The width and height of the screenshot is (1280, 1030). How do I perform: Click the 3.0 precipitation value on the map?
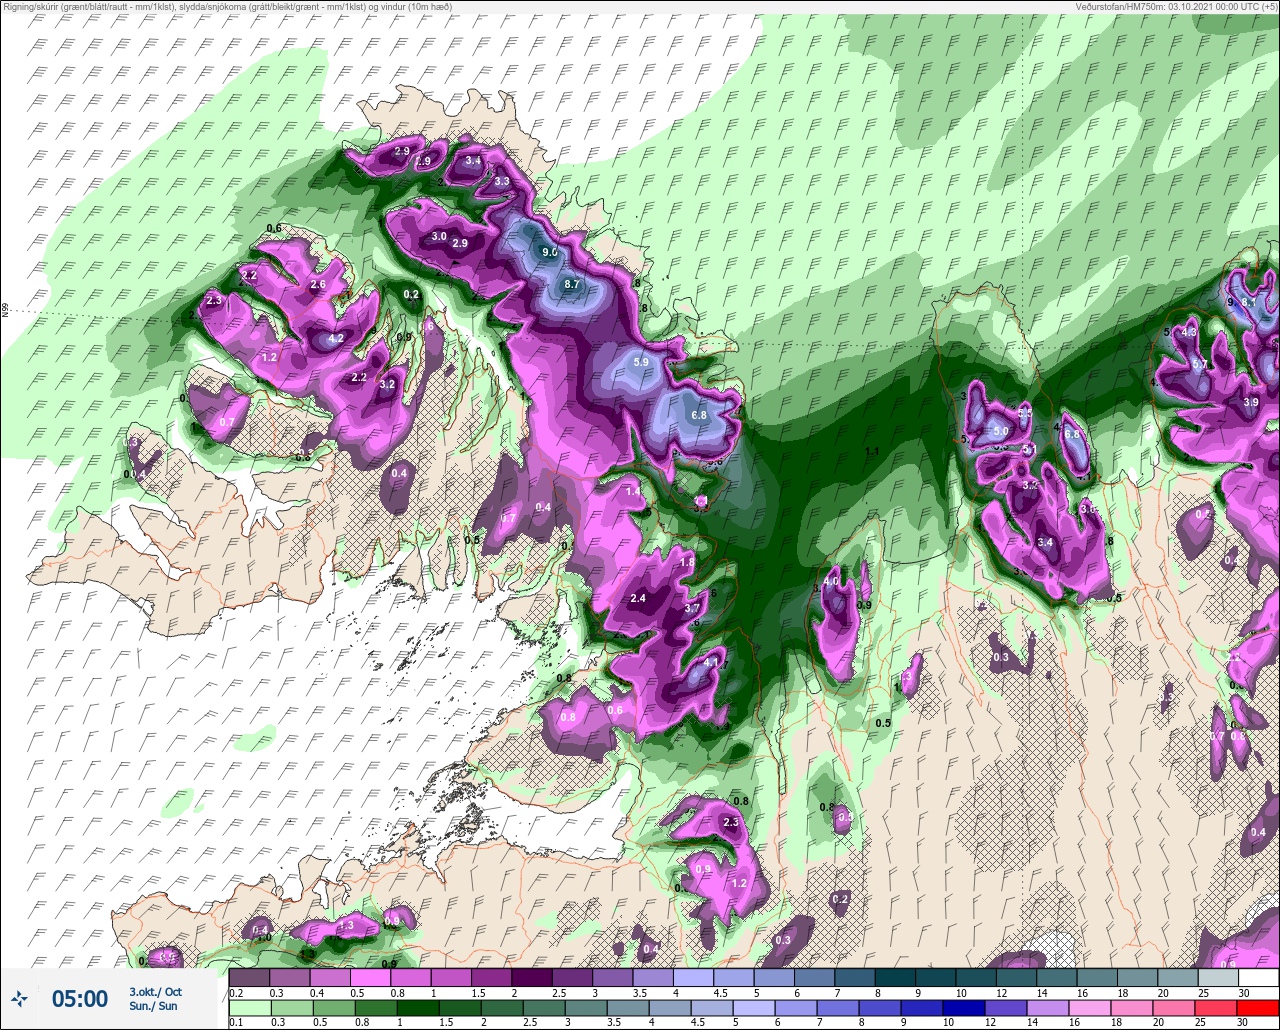(x=439, y=237)
